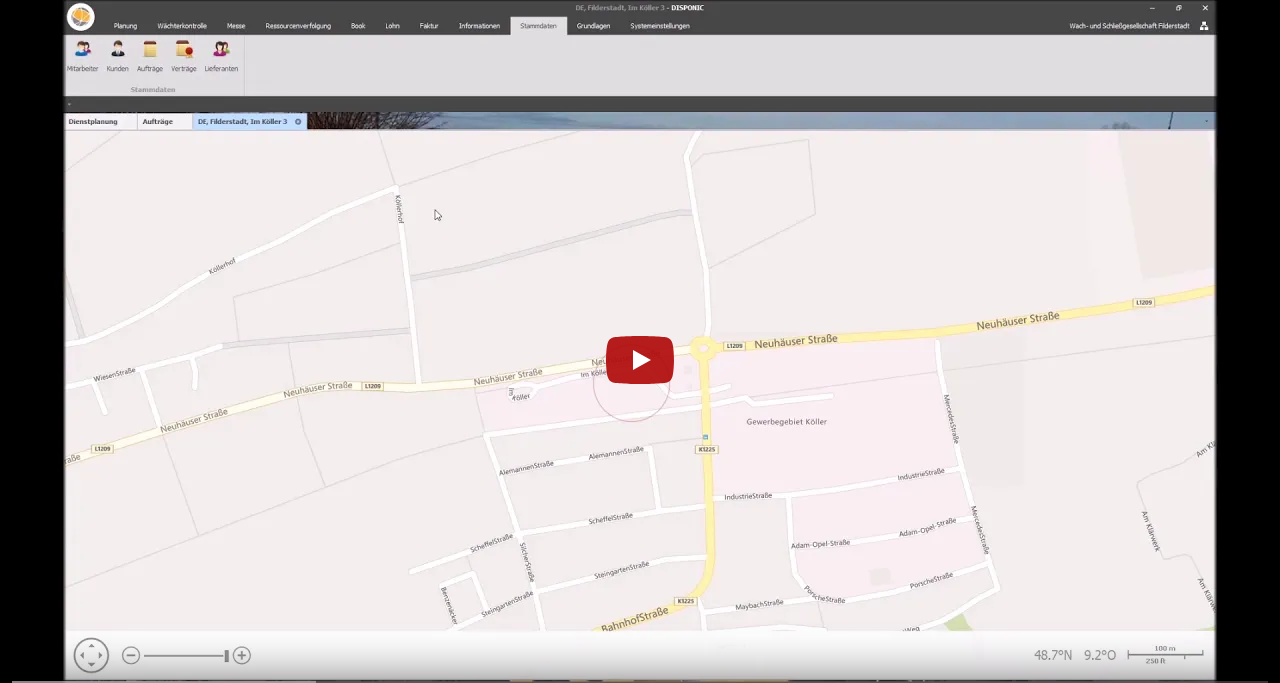Open the Verträge contracts icon

[184, 55]
